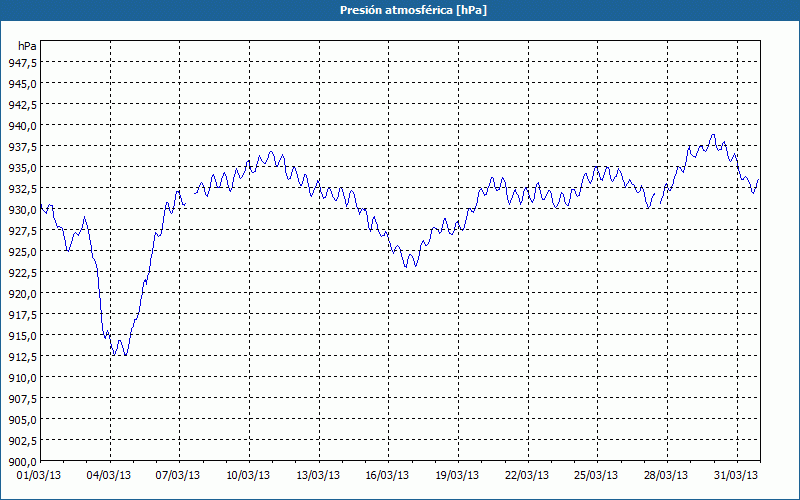Select the 927,5 y-axis tick label
The width and height of the screenshot is (800, 500).
click(22, 231)
